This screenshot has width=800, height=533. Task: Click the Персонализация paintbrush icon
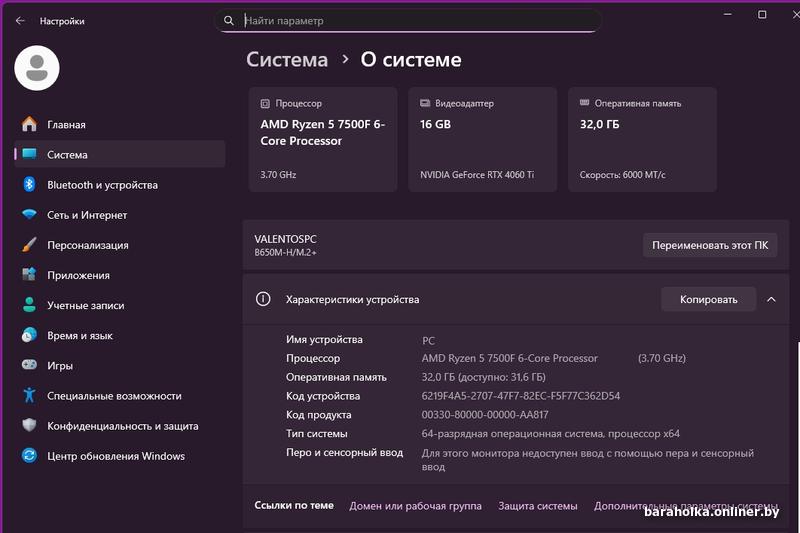29,244
